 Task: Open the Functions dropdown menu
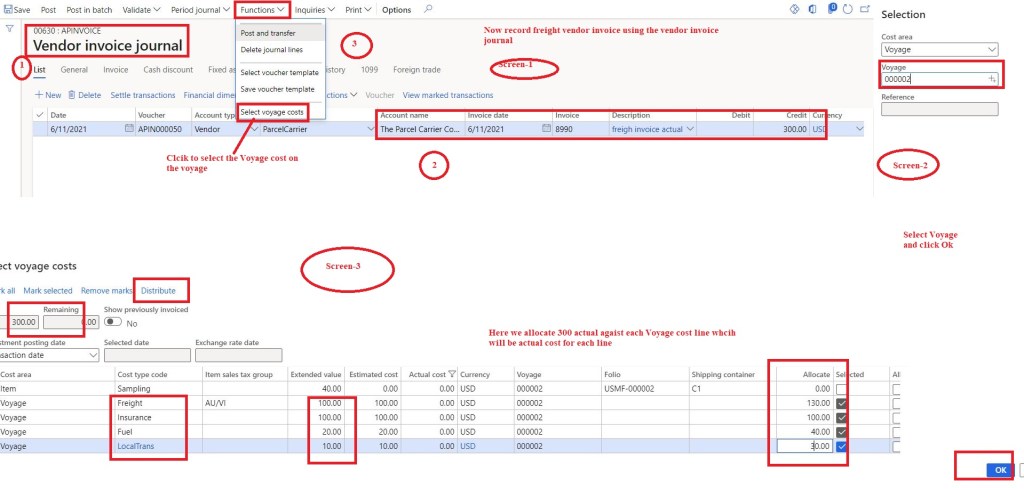pos(264,9)
